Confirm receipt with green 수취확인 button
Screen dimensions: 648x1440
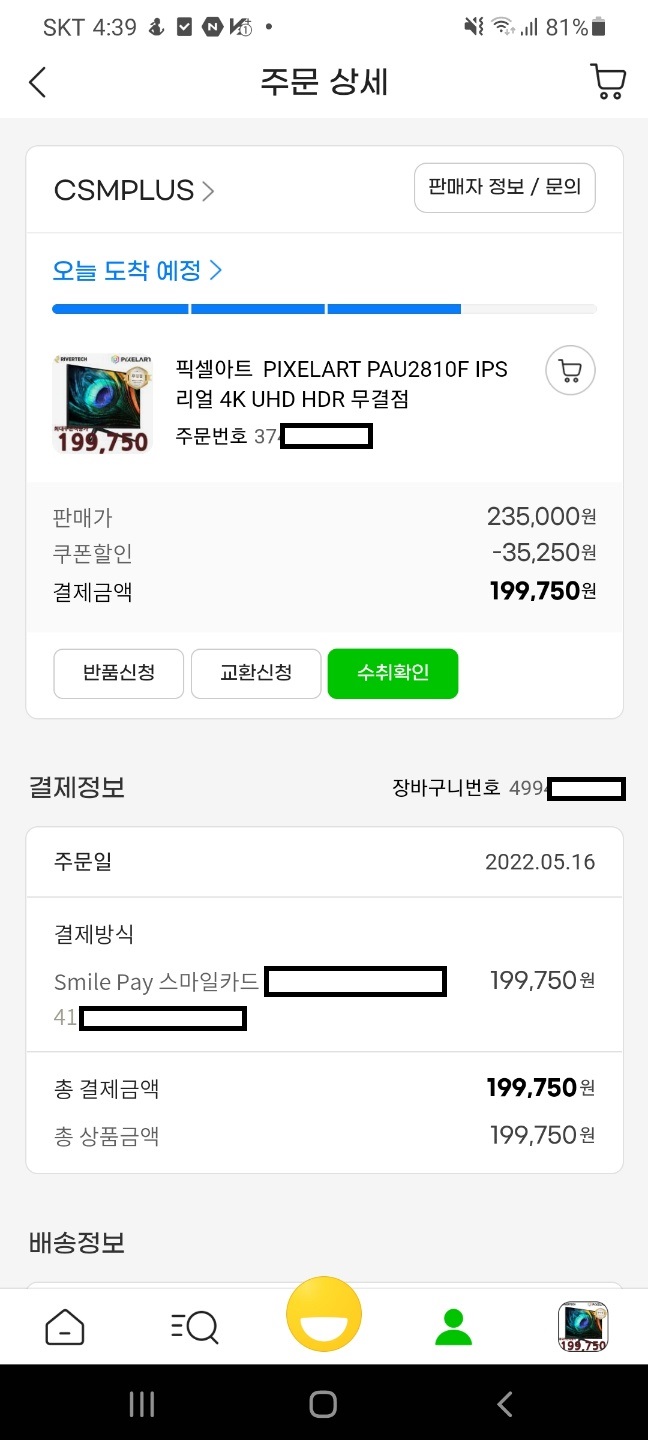pos(392,673)
